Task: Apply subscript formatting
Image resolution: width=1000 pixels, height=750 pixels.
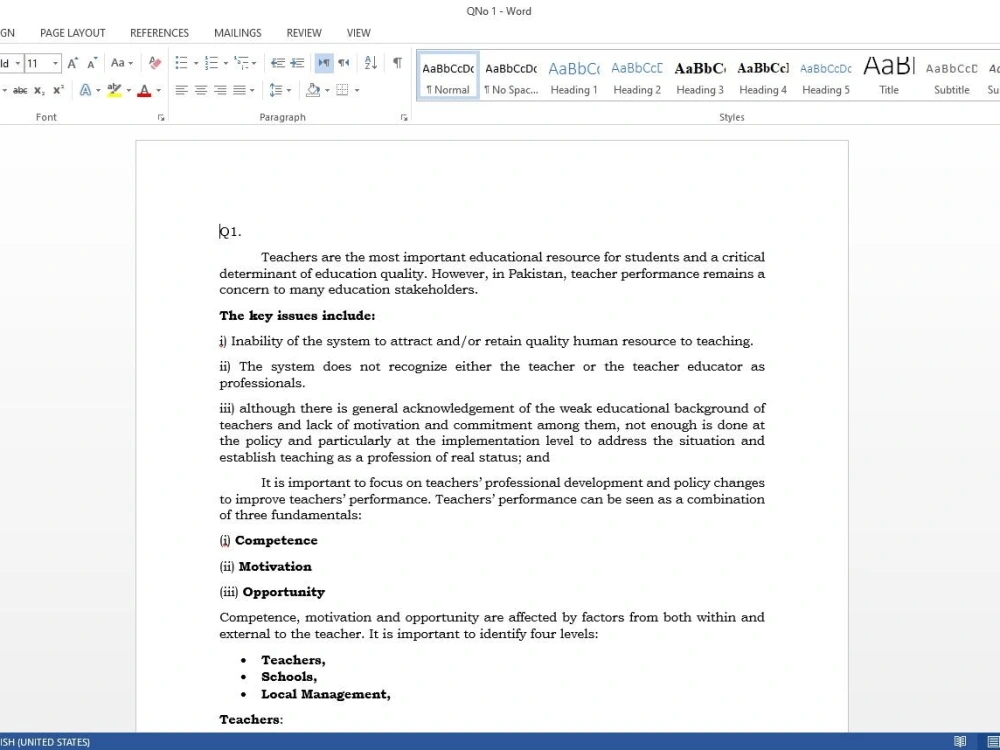Action: tap(40, 91)
